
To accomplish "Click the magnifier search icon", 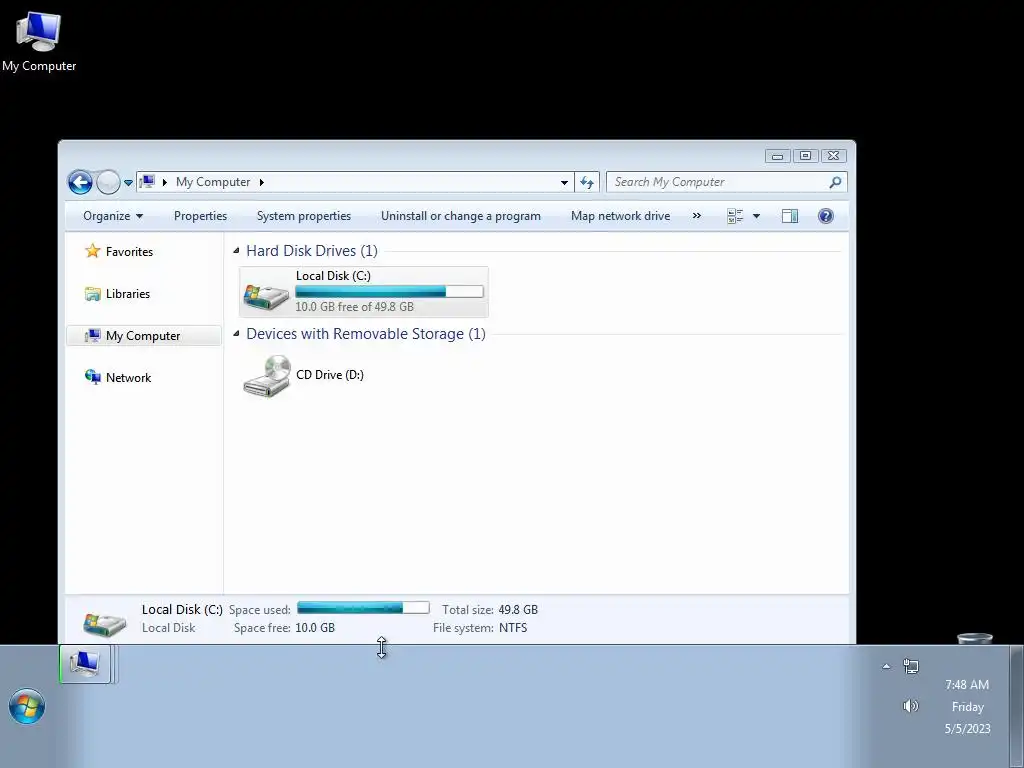I will pyautogui.click(x=835, y=182).
